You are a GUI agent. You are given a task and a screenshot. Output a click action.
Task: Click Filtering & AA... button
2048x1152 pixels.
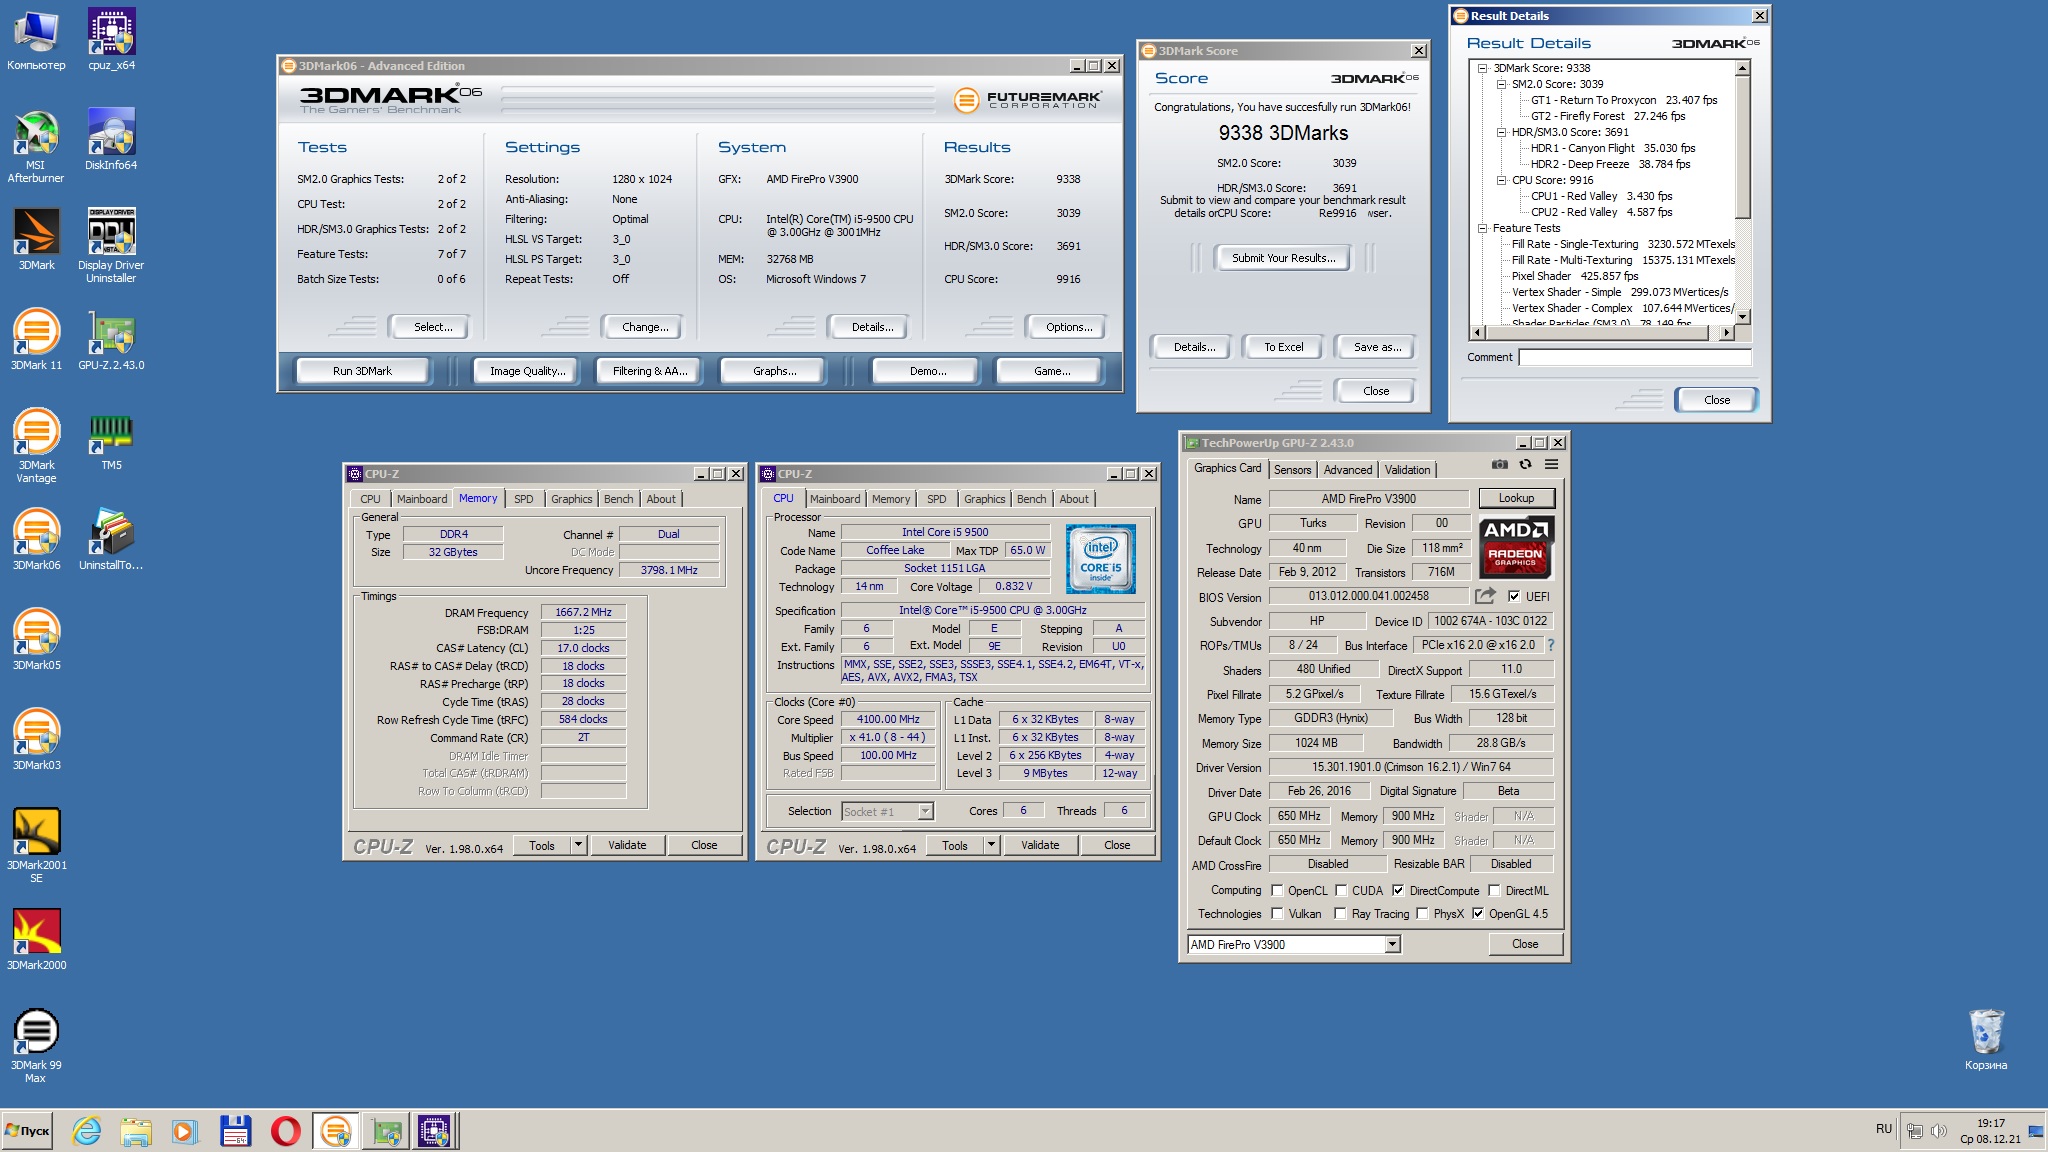(649, 371)
